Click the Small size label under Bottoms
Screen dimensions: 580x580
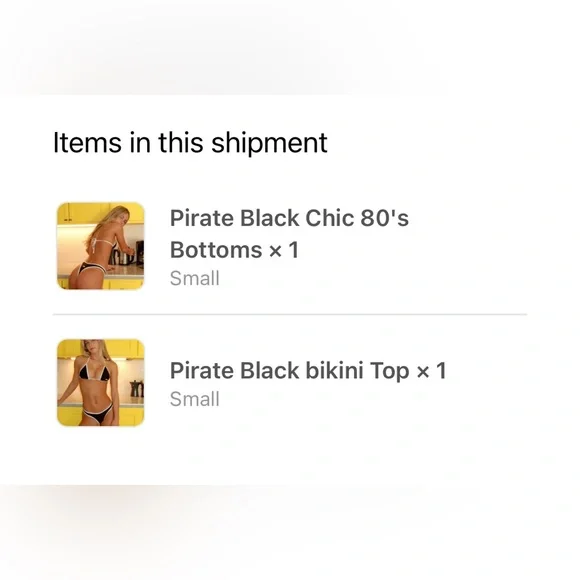[x=195, y=279]
